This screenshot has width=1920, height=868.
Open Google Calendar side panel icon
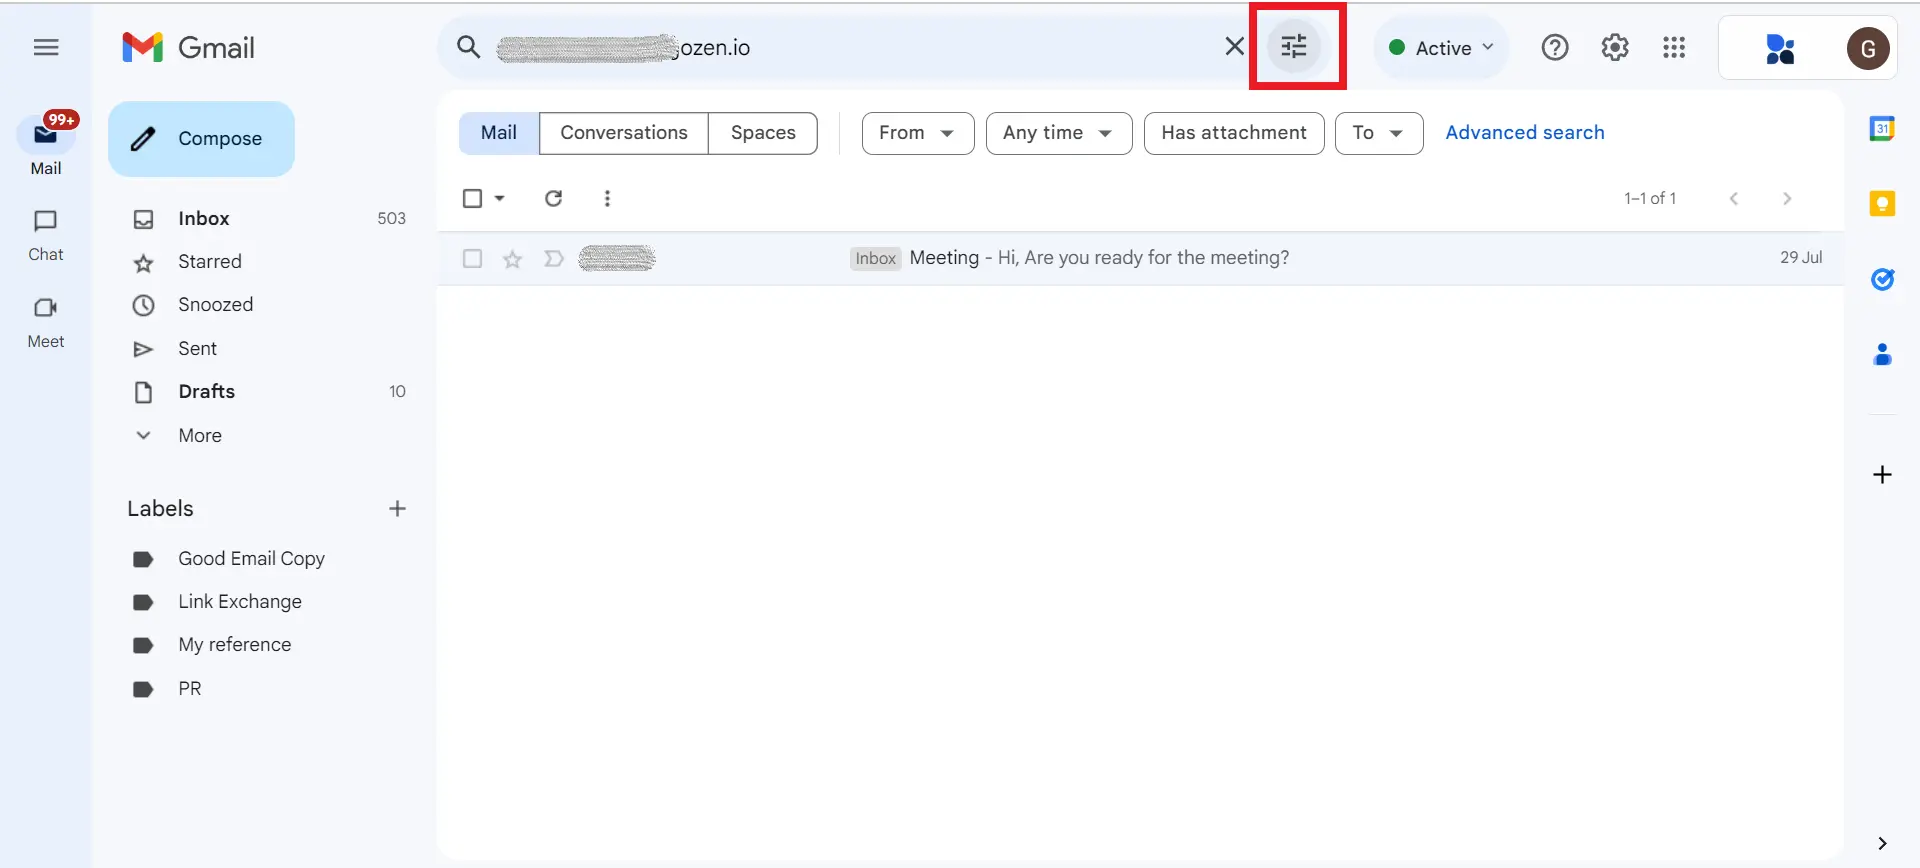click(1882, 128)
